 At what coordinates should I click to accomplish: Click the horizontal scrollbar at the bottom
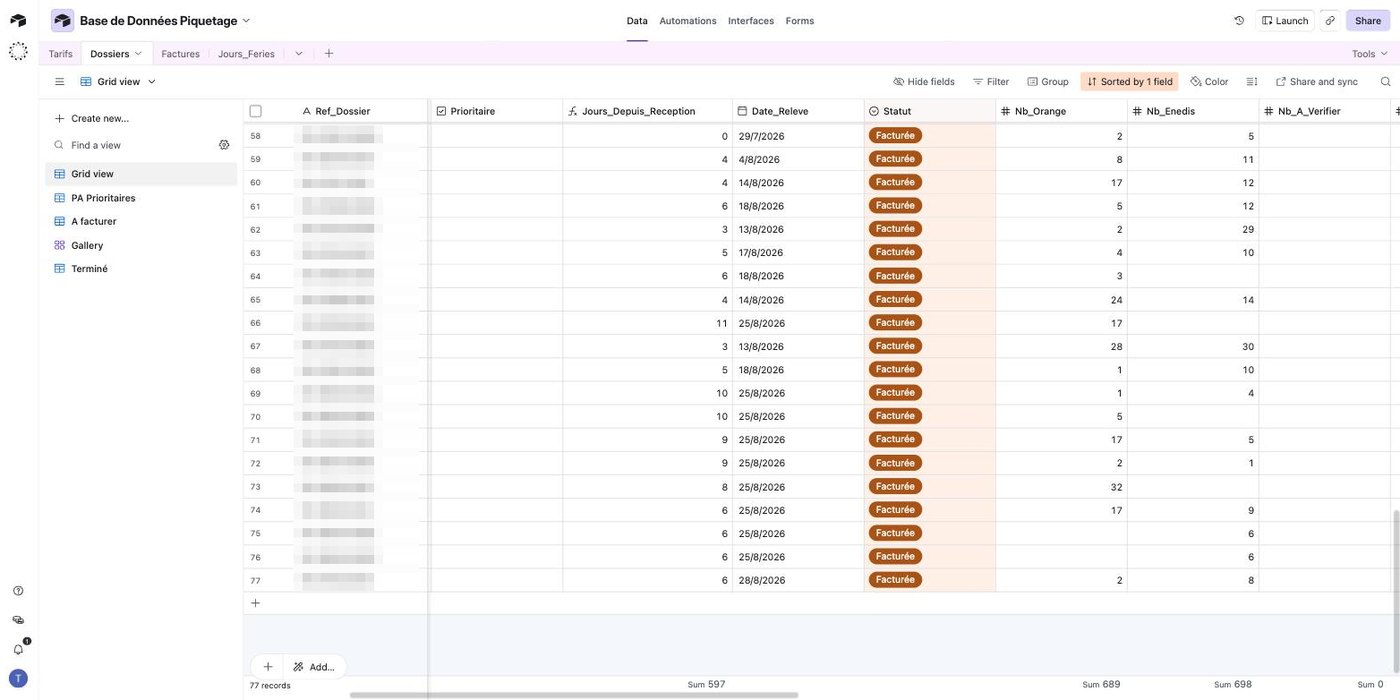click(x=574, y=695)
